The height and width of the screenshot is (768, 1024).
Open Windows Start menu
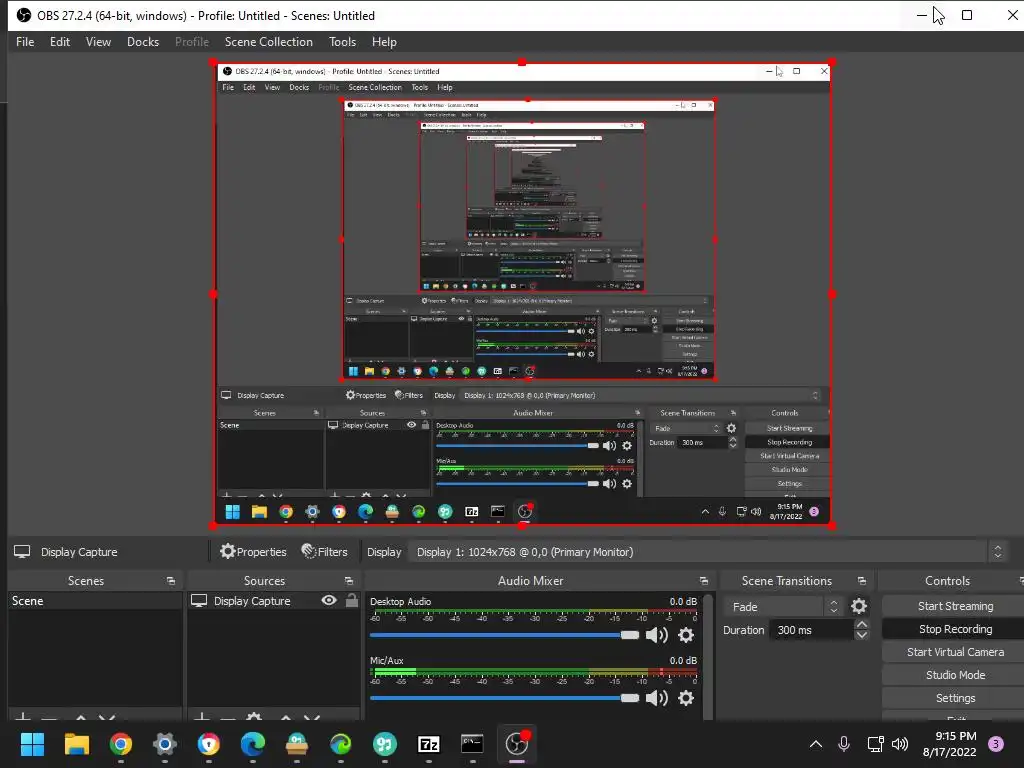pos(32,744)
